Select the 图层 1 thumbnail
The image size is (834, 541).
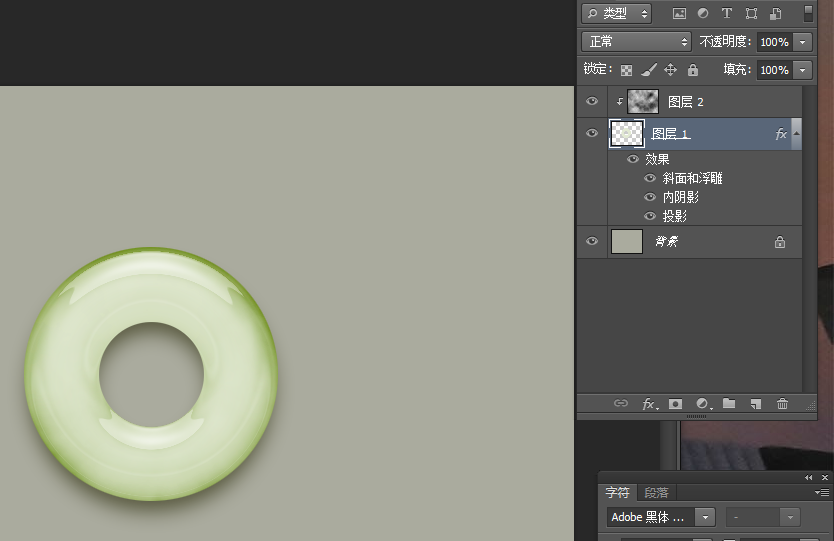627,134
